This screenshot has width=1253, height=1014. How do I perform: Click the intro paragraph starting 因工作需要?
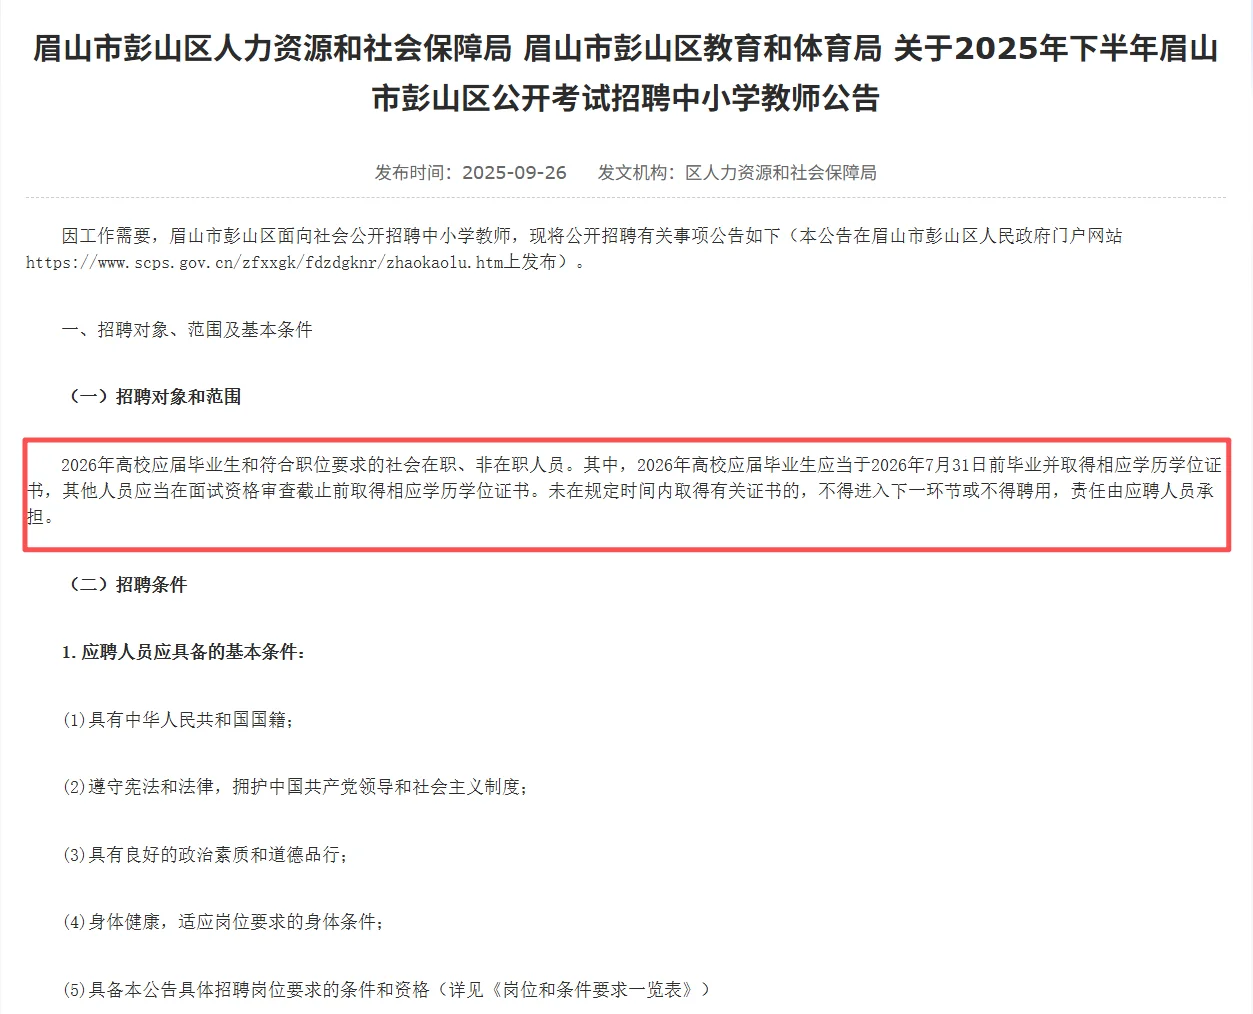(575, 249)
